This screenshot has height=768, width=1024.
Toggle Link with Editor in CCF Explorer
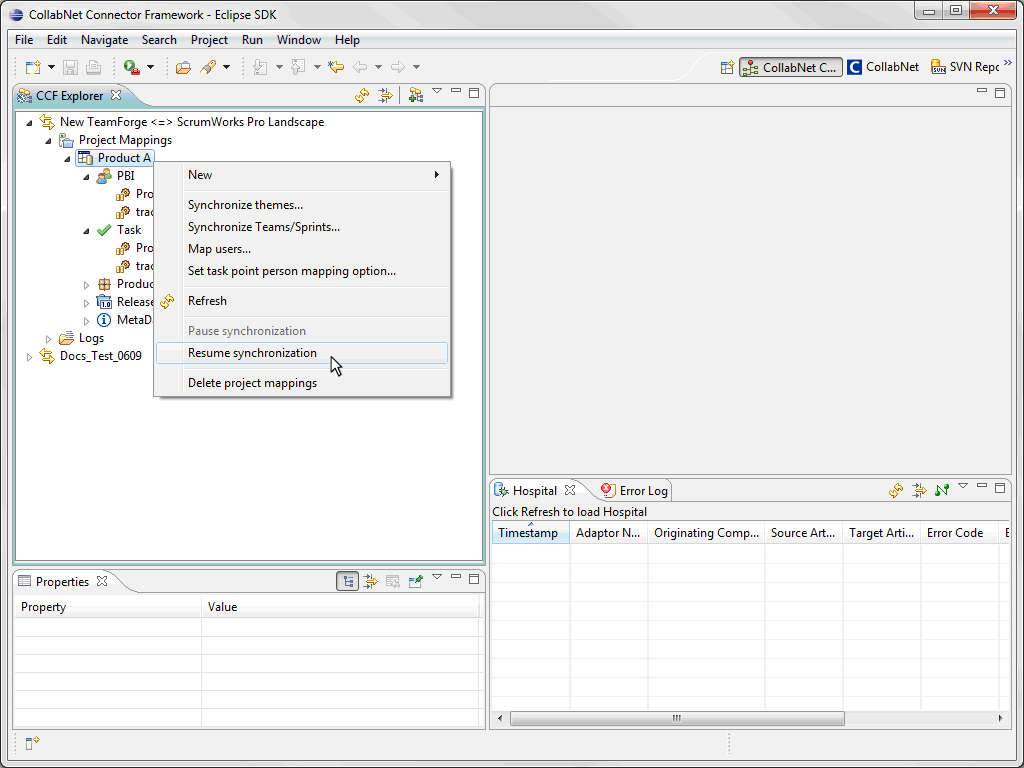coord(386,95)
